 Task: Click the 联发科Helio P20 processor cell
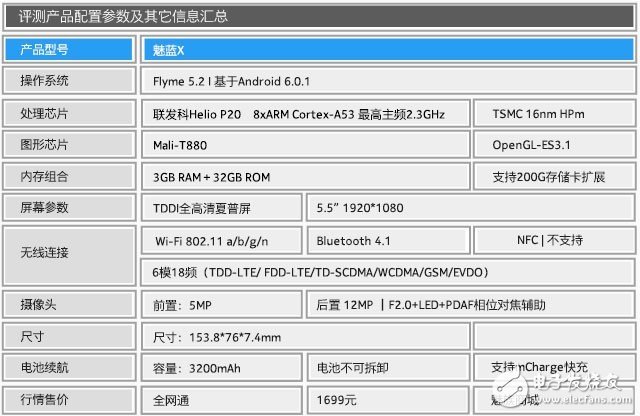[x=305, y=114]
